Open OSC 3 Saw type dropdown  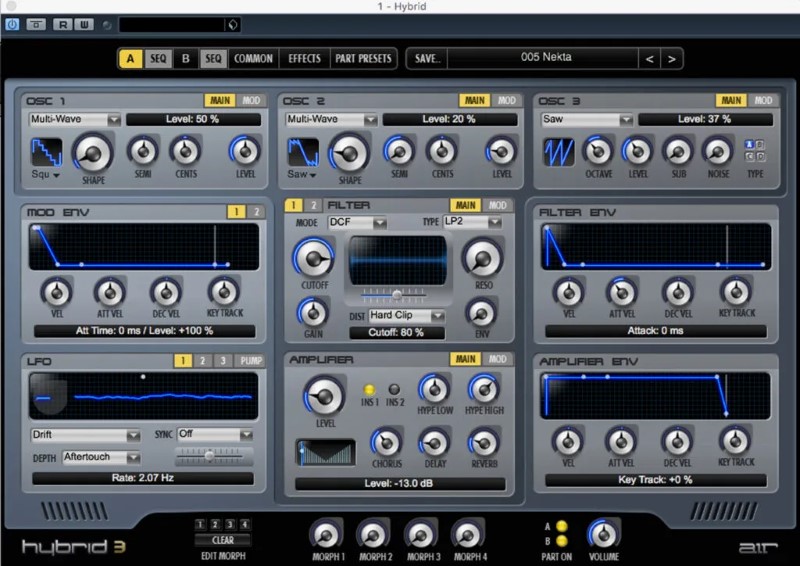pos(587,119)
